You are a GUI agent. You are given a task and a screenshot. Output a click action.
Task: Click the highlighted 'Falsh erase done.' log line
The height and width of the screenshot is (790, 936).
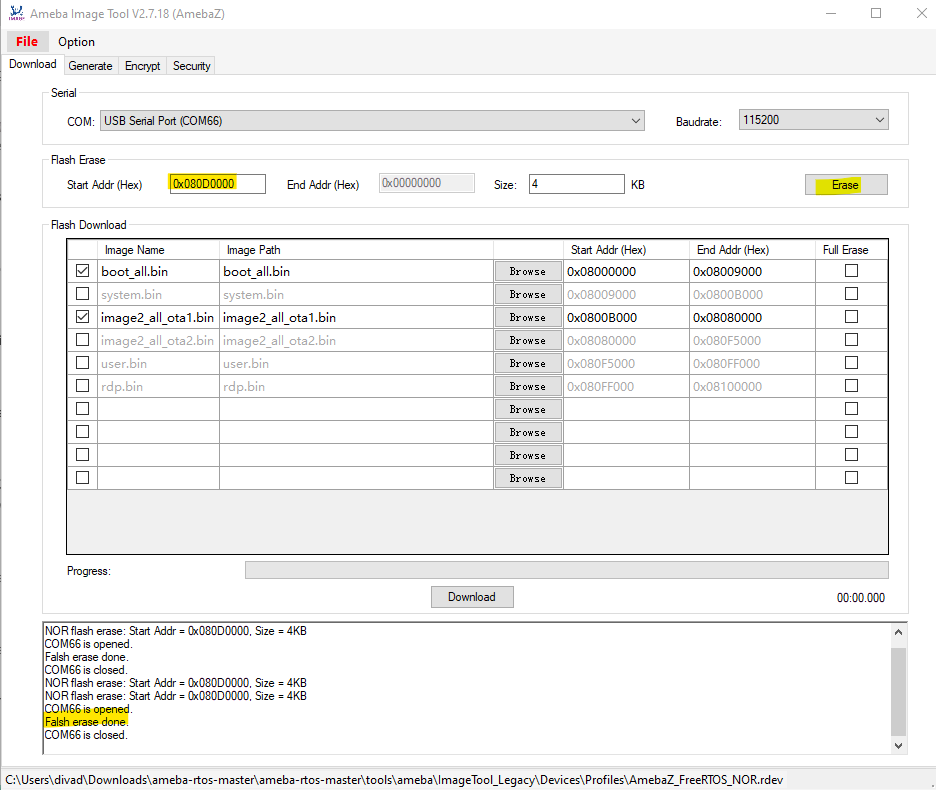(x=87, y=721)
